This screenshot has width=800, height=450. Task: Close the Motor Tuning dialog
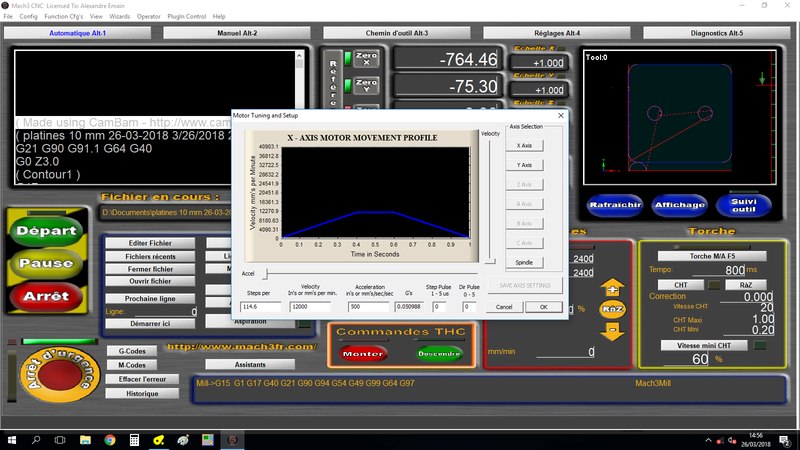point(561,116)
